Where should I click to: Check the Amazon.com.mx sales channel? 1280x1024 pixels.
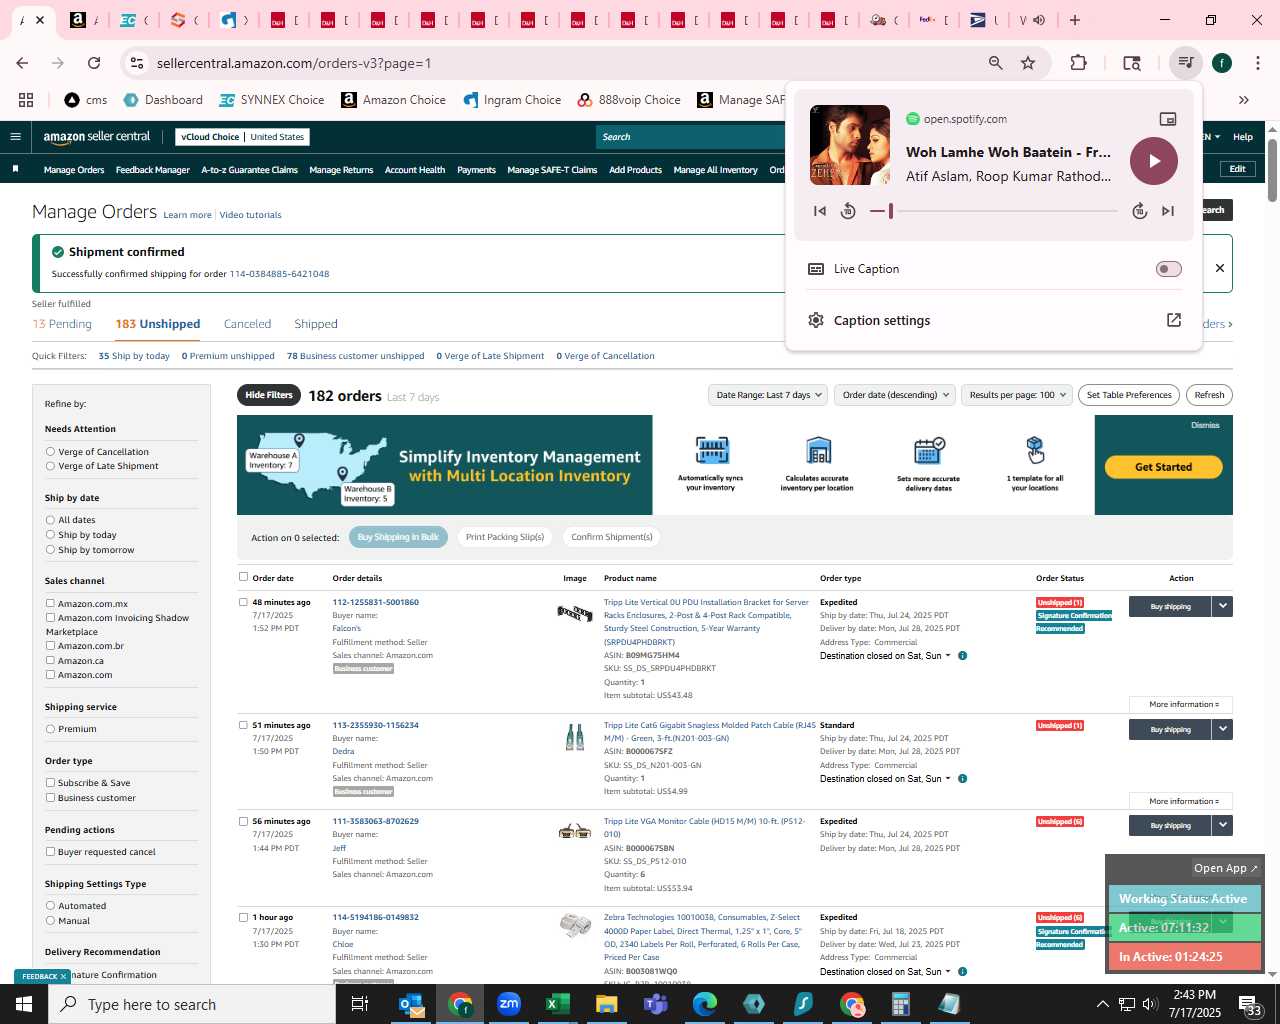click(50, 604)
